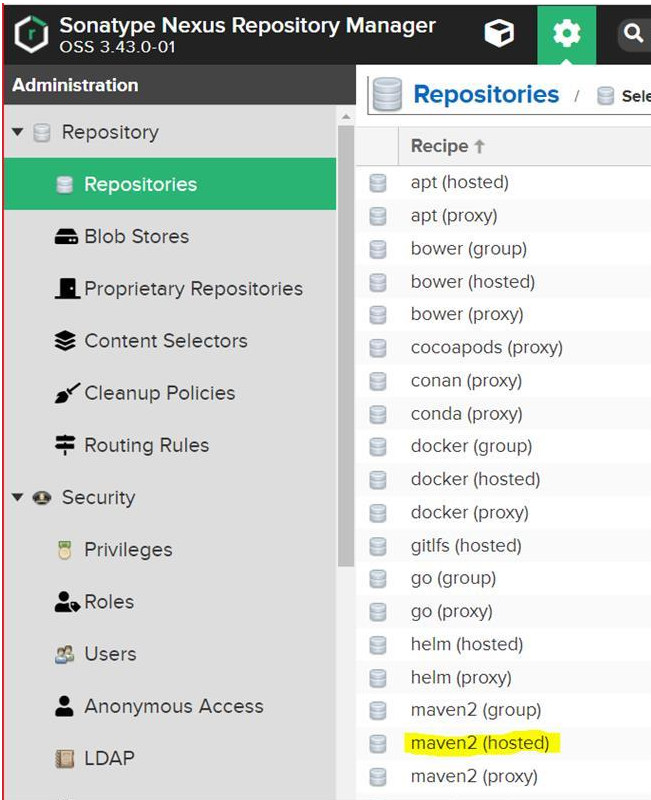Click scroll-up arrow of sidebar scrollbar

346,117
